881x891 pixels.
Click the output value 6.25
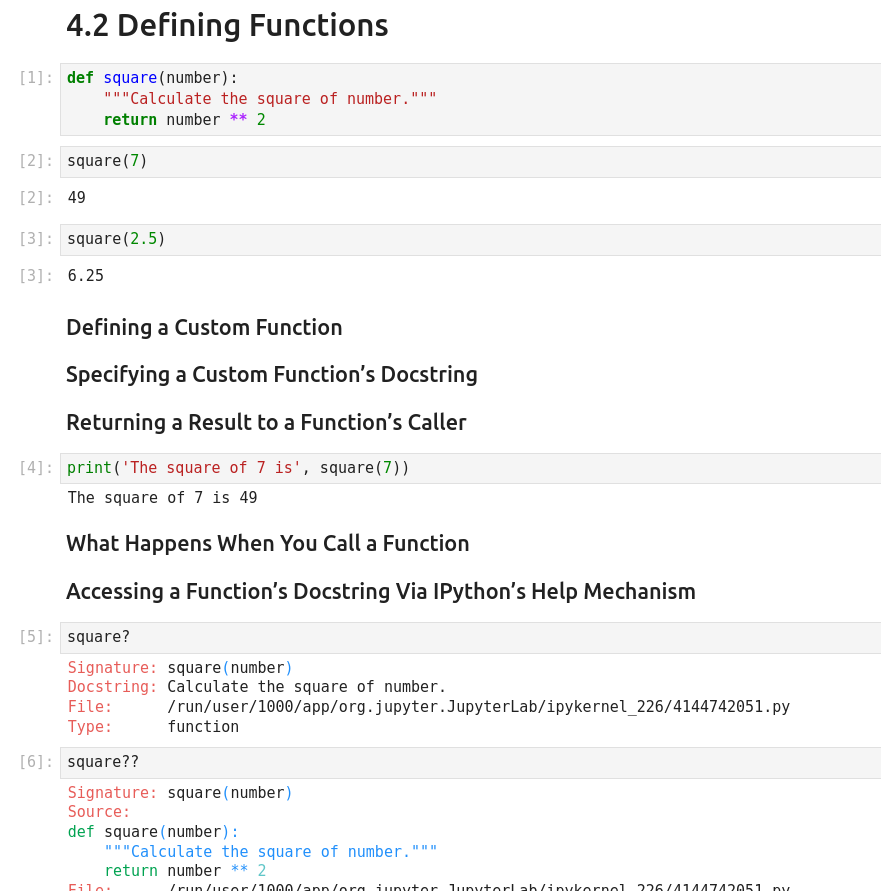click(x=86, y=276)
